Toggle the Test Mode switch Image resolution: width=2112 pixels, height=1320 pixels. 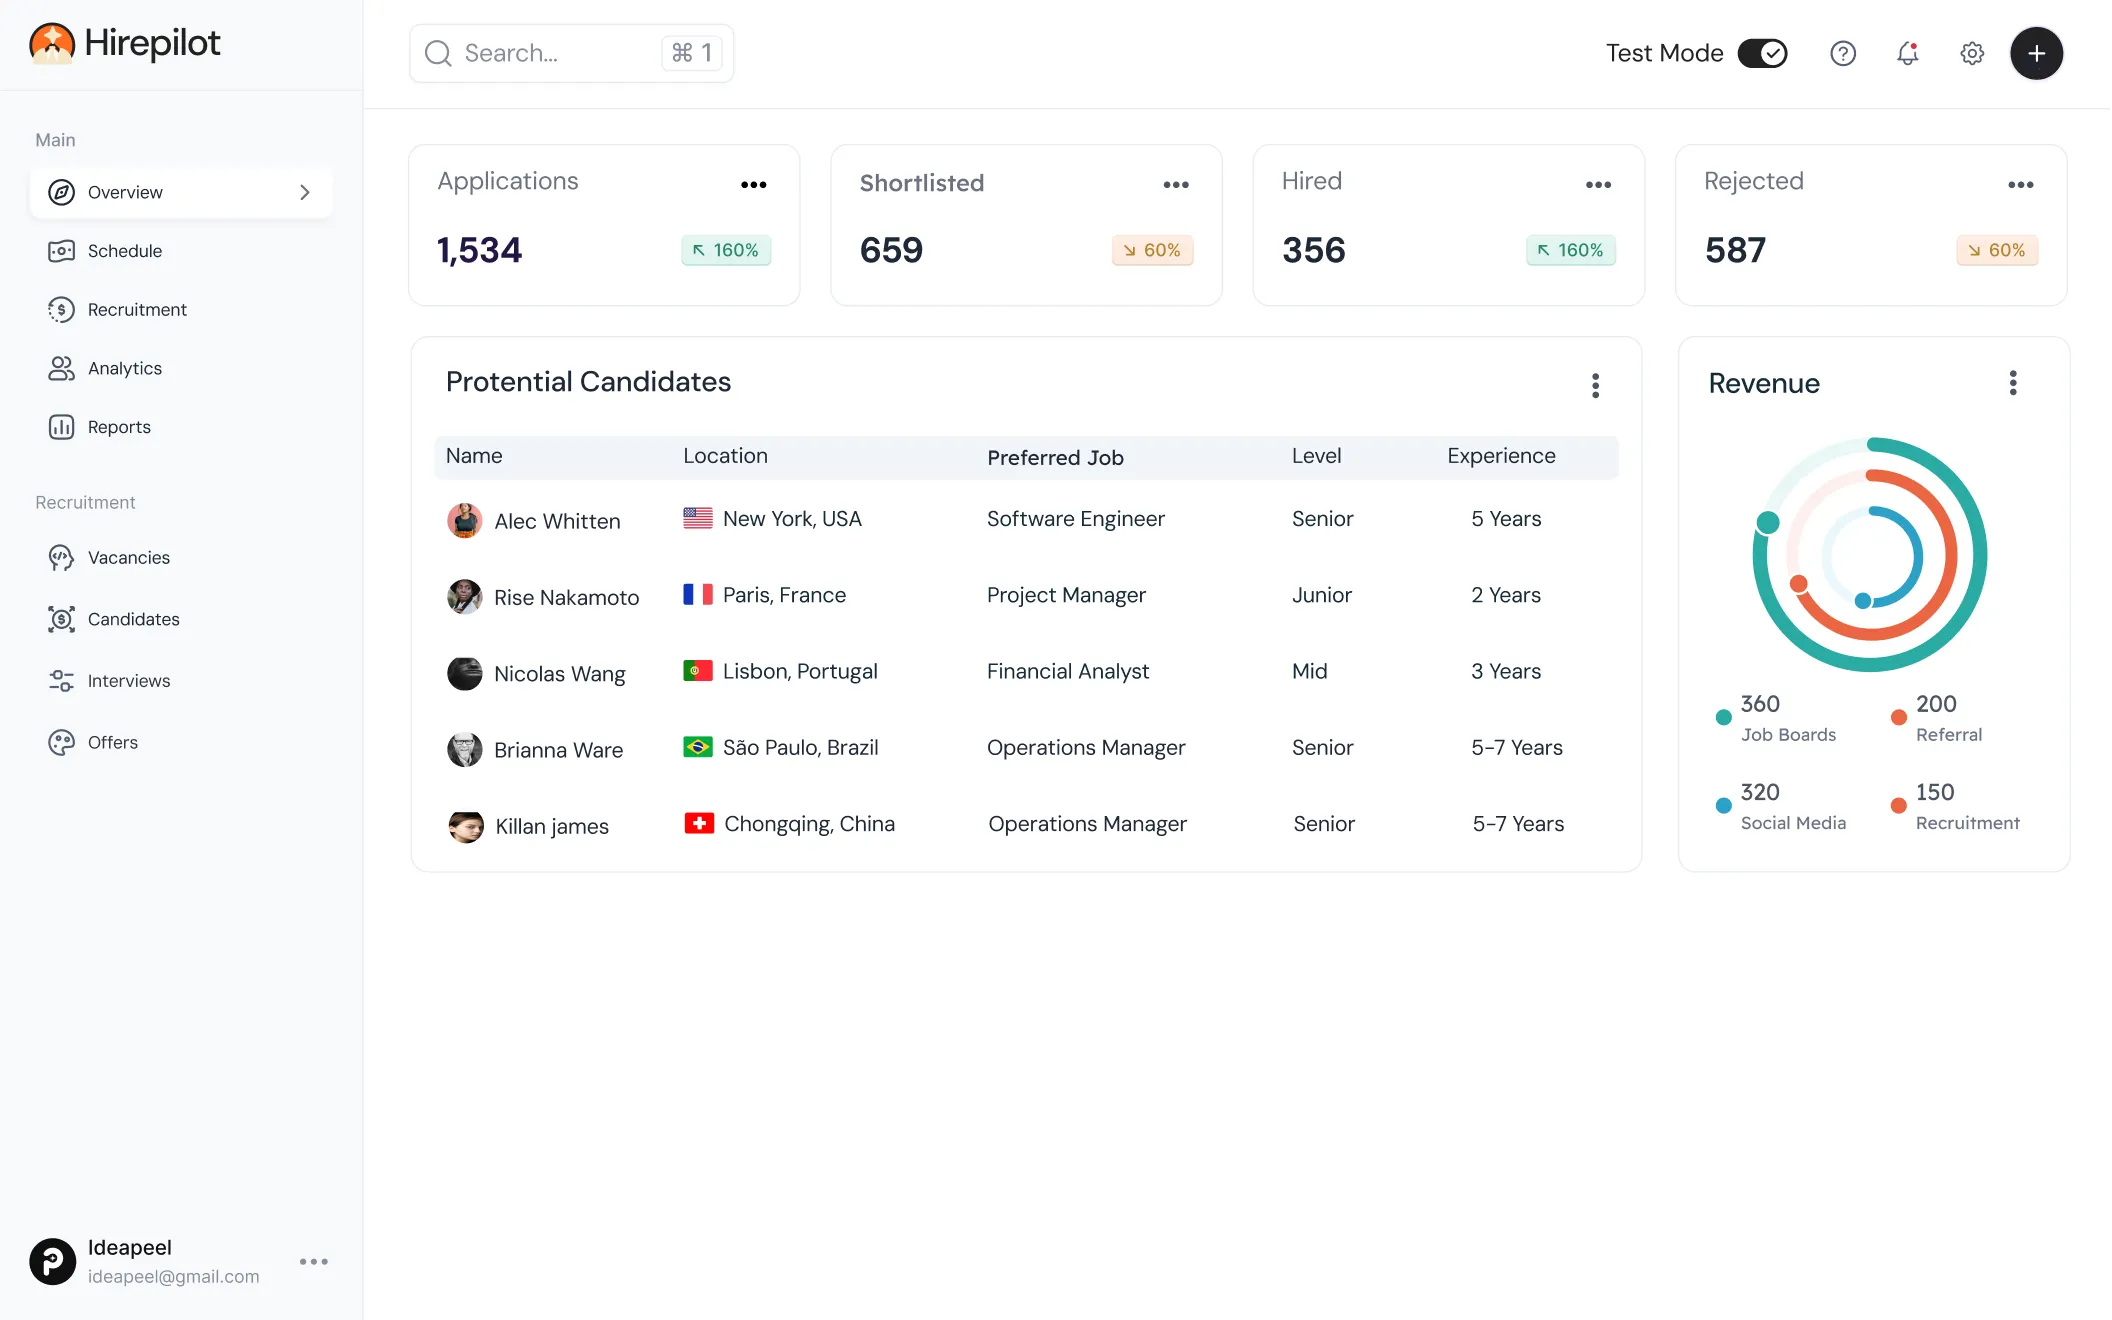click(1762, 53)
